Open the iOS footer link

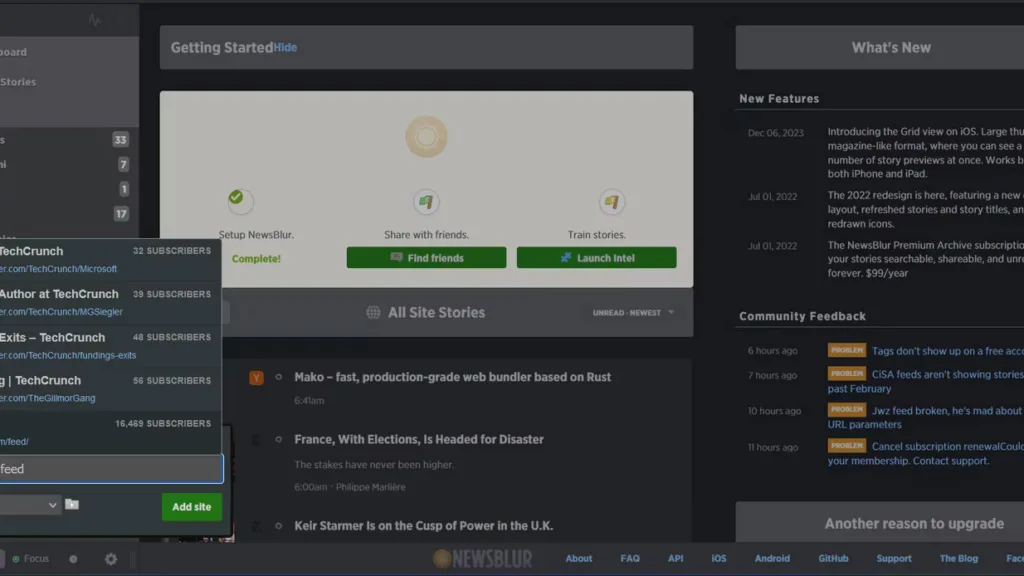(x=718, y=559)
